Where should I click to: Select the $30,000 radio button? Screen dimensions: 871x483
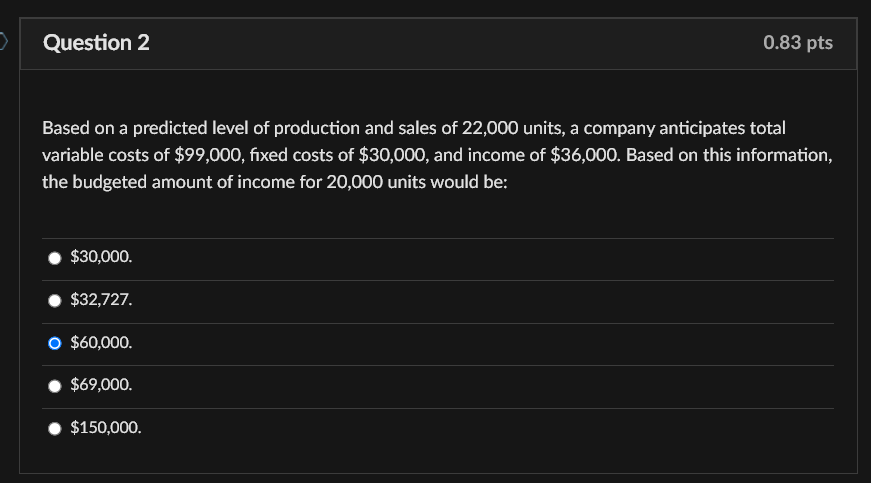pyautogui.click(x=54, y=258)
